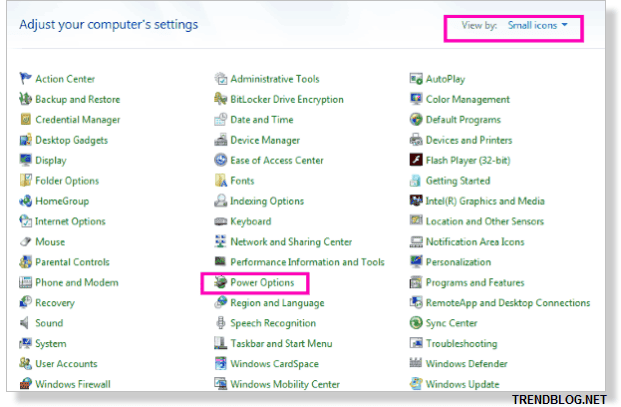
Task: Click the User Accounts icon
Action: 25,363
